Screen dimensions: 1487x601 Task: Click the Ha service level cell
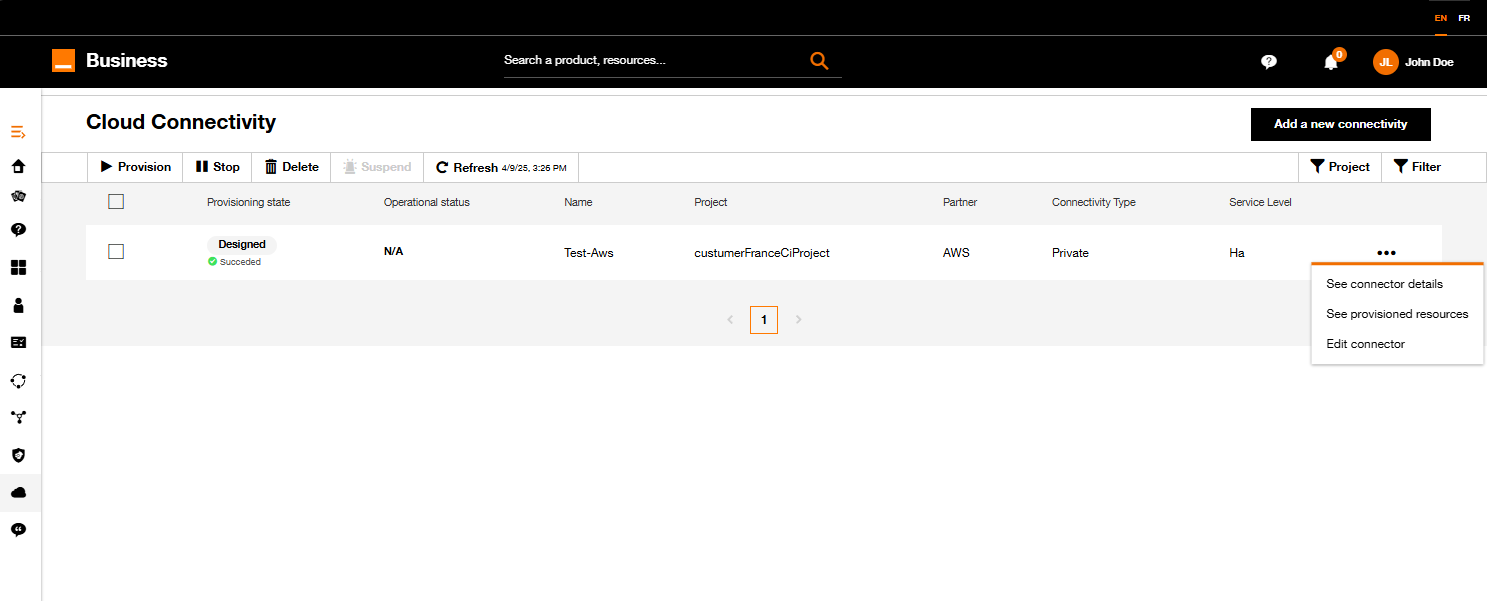(x=1237, y=253)
